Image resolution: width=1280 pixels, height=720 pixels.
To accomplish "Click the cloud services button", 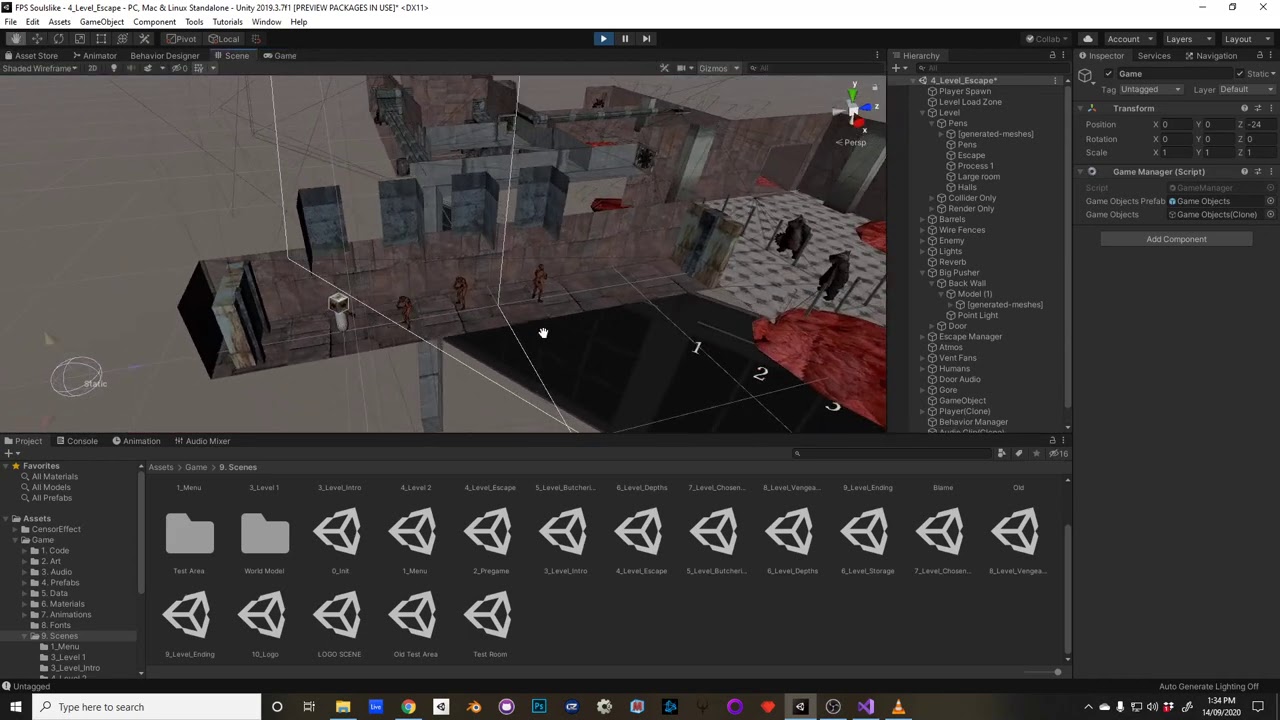I will click(1088, 39).
